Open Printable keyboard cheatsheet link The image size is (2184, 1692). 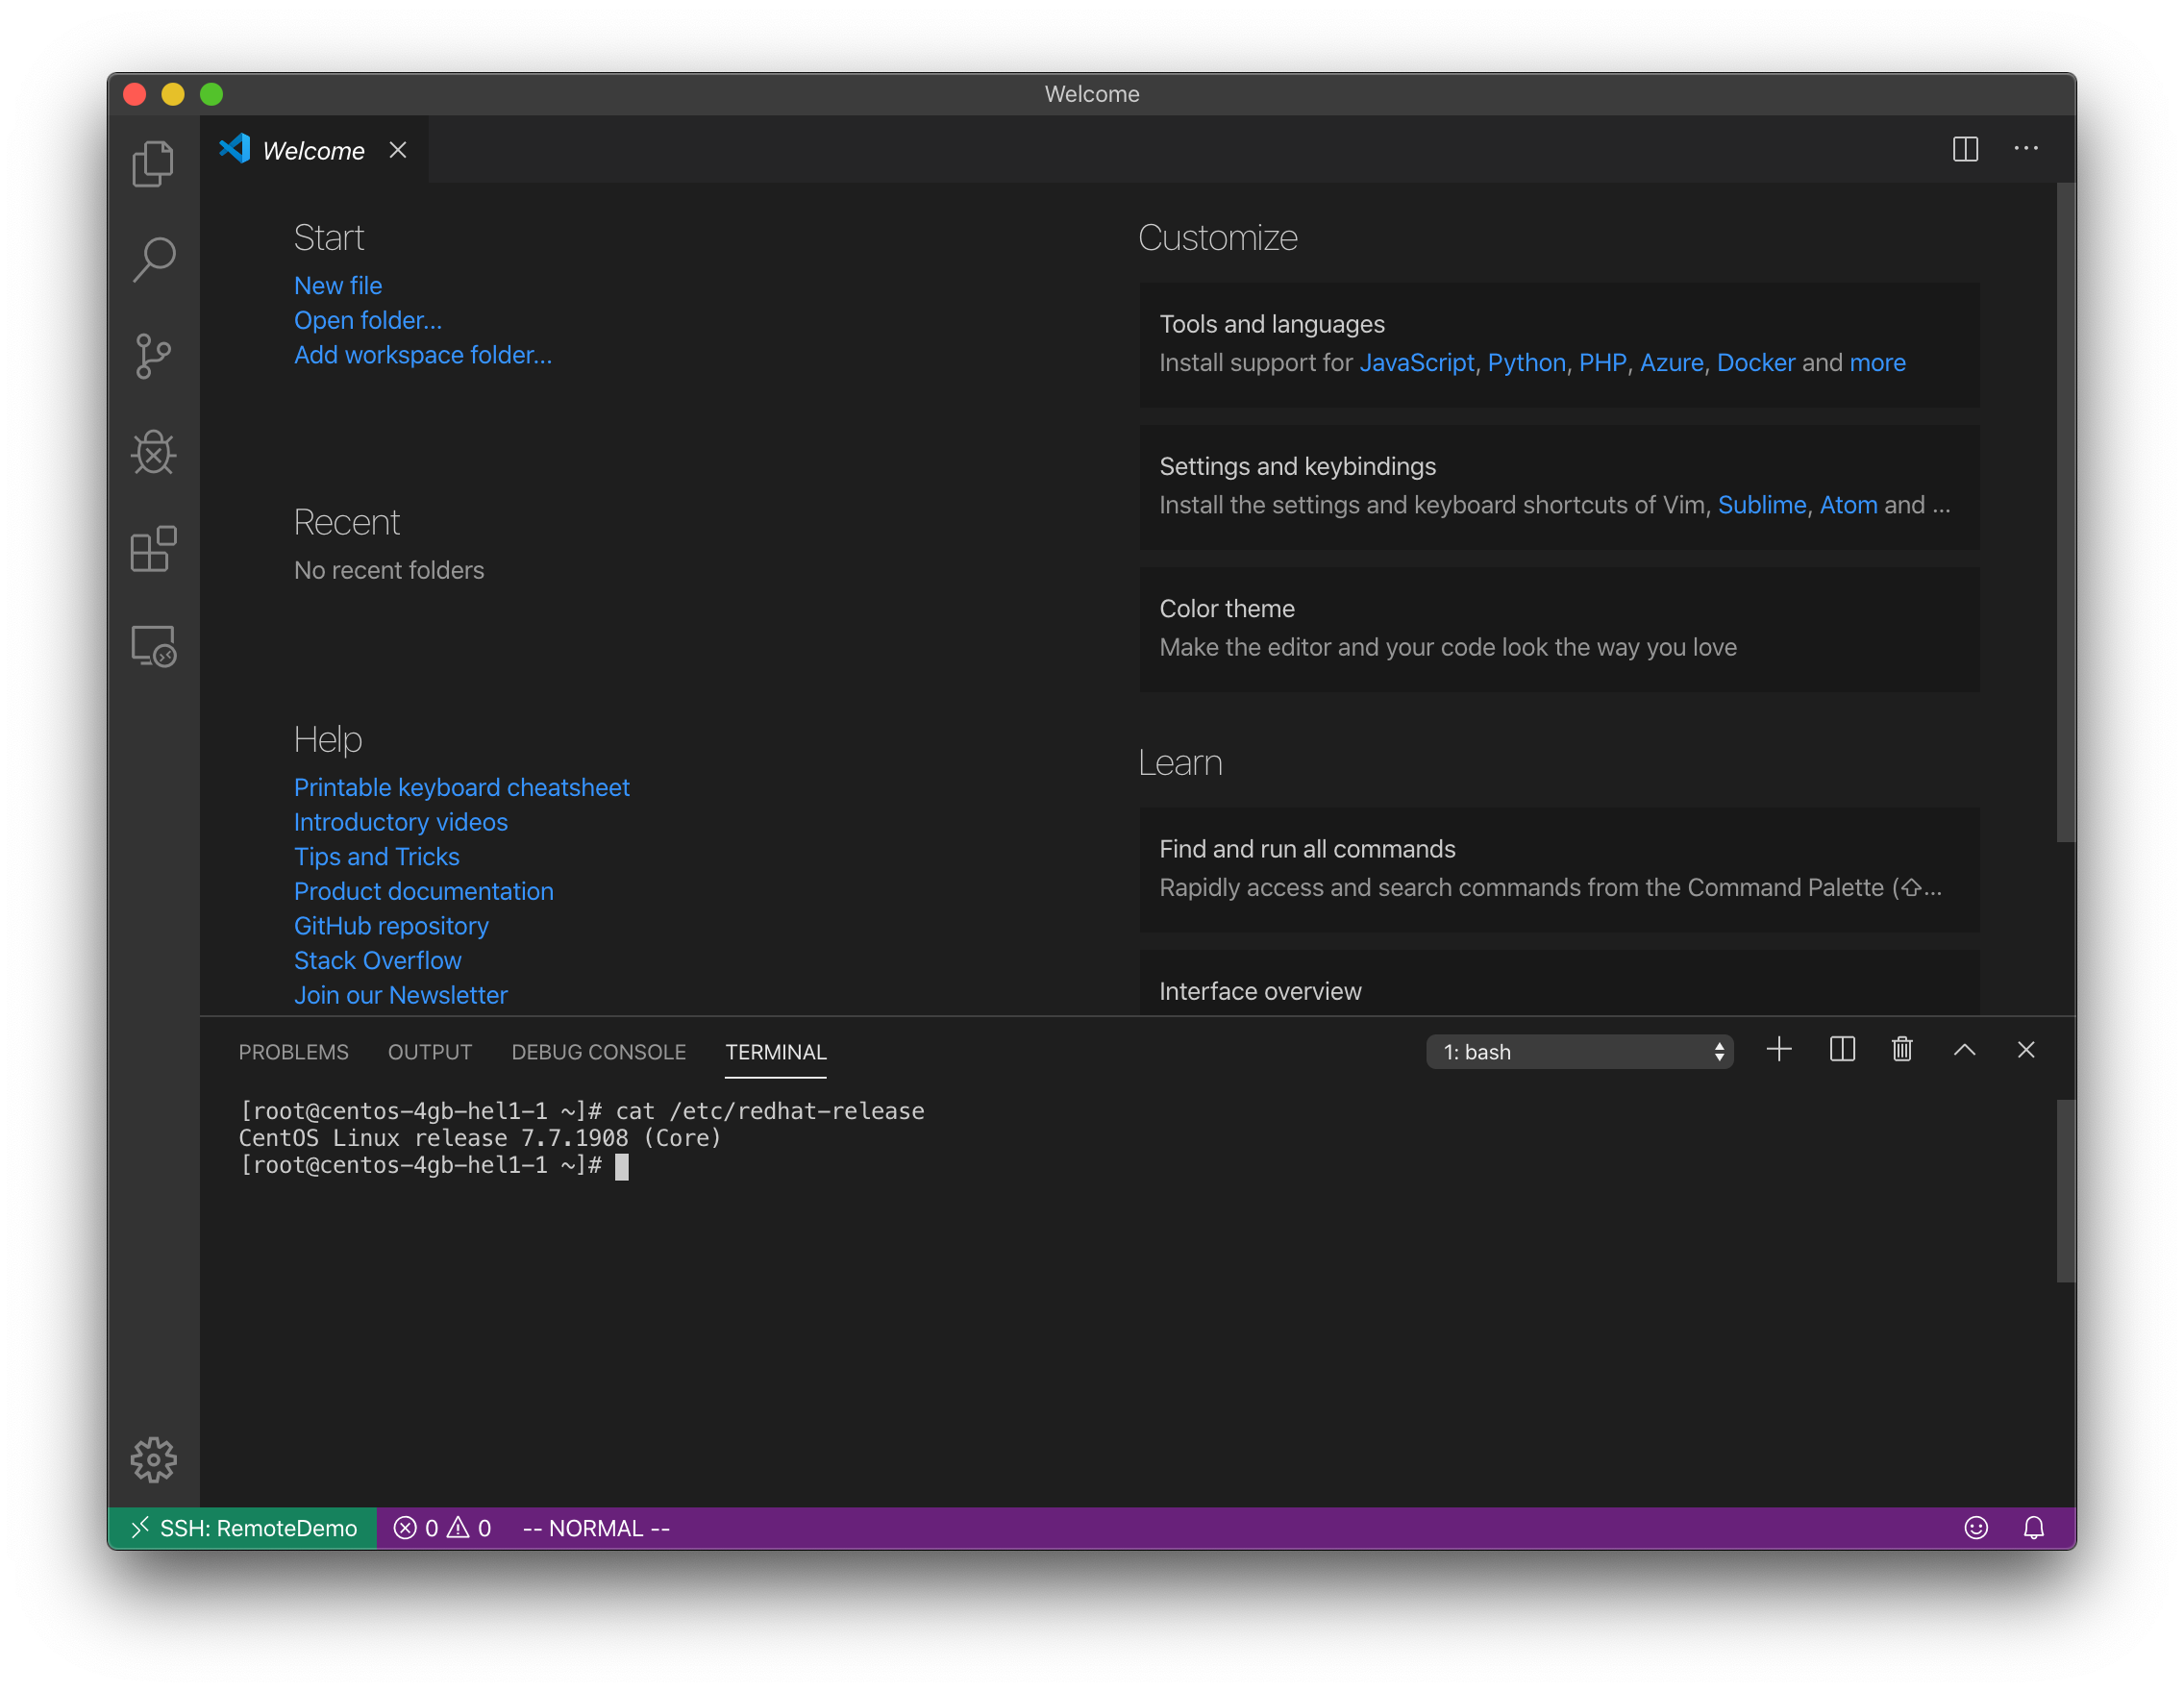tap(462, 788)
